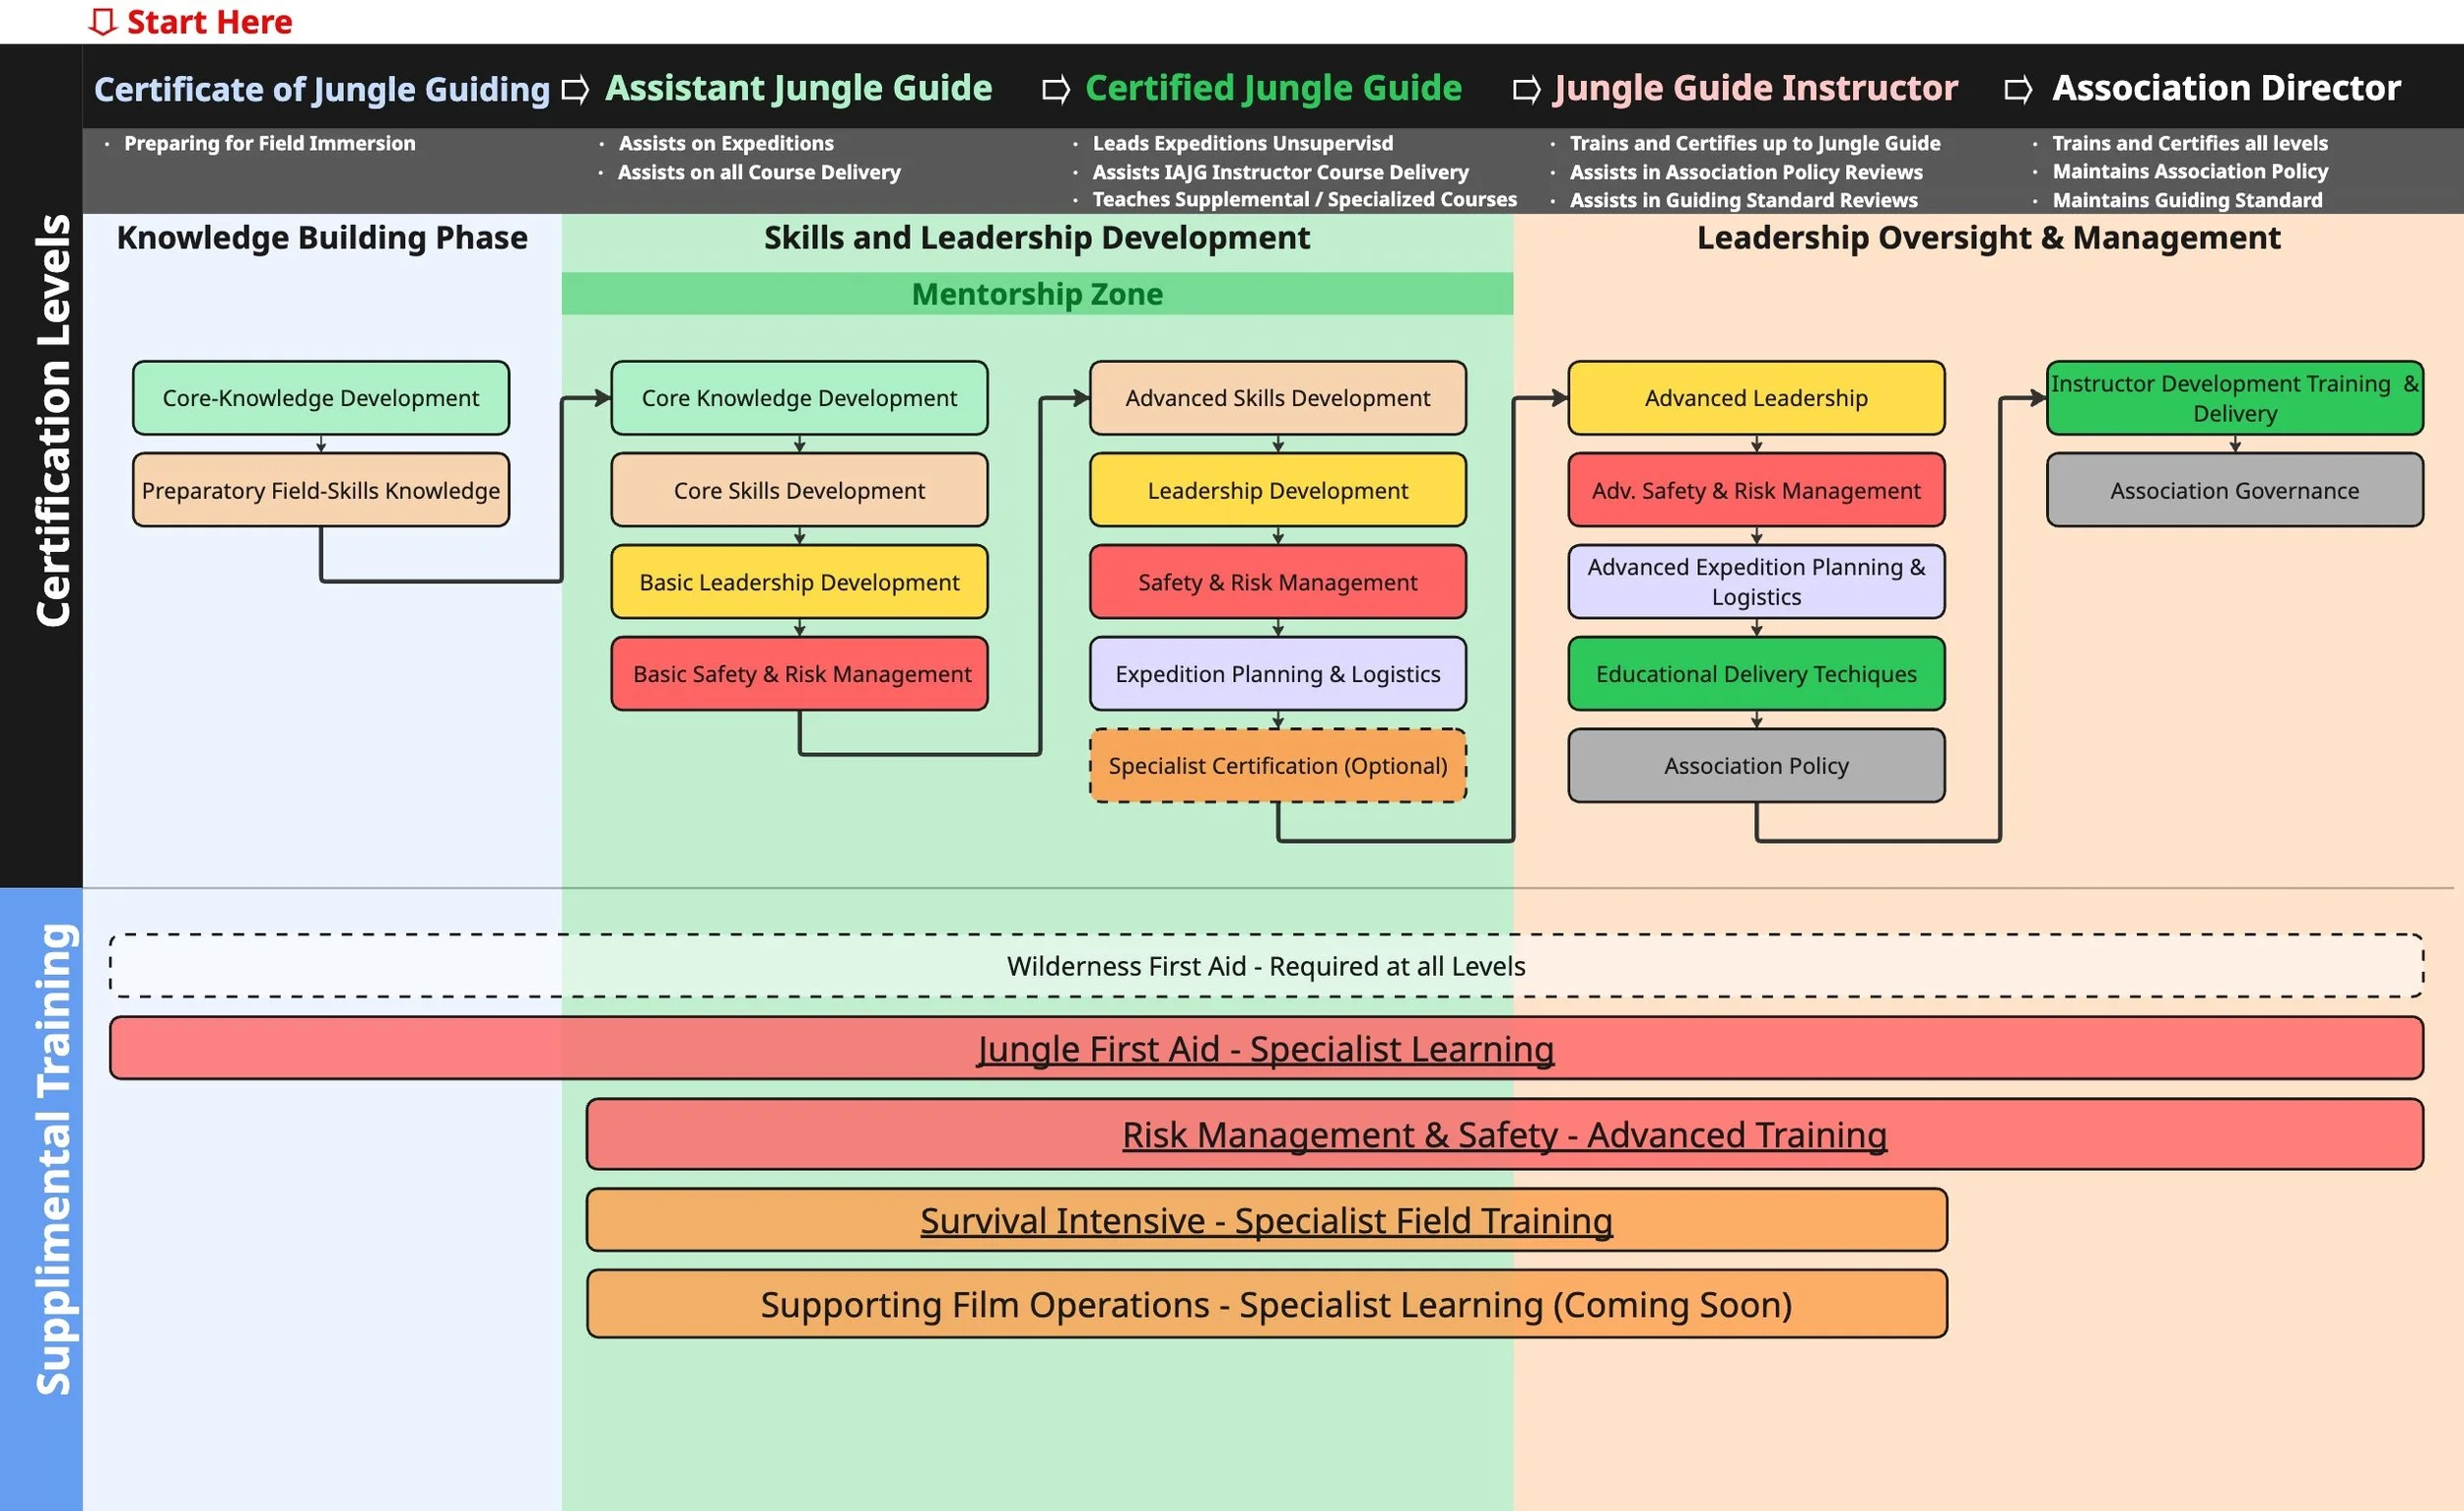Click the arrow icon before Association Director
Viewport: 2464px width, 1511px height.
2018,90
